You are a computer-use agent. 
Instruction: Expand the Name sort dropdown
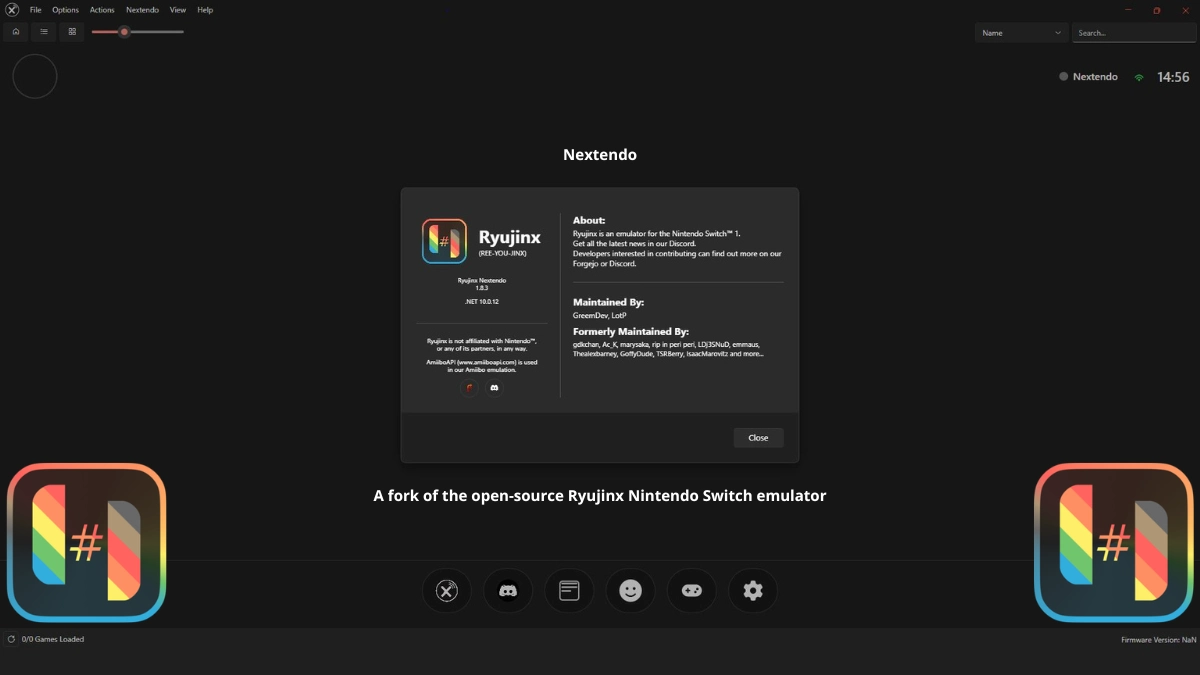point(1022,33)
